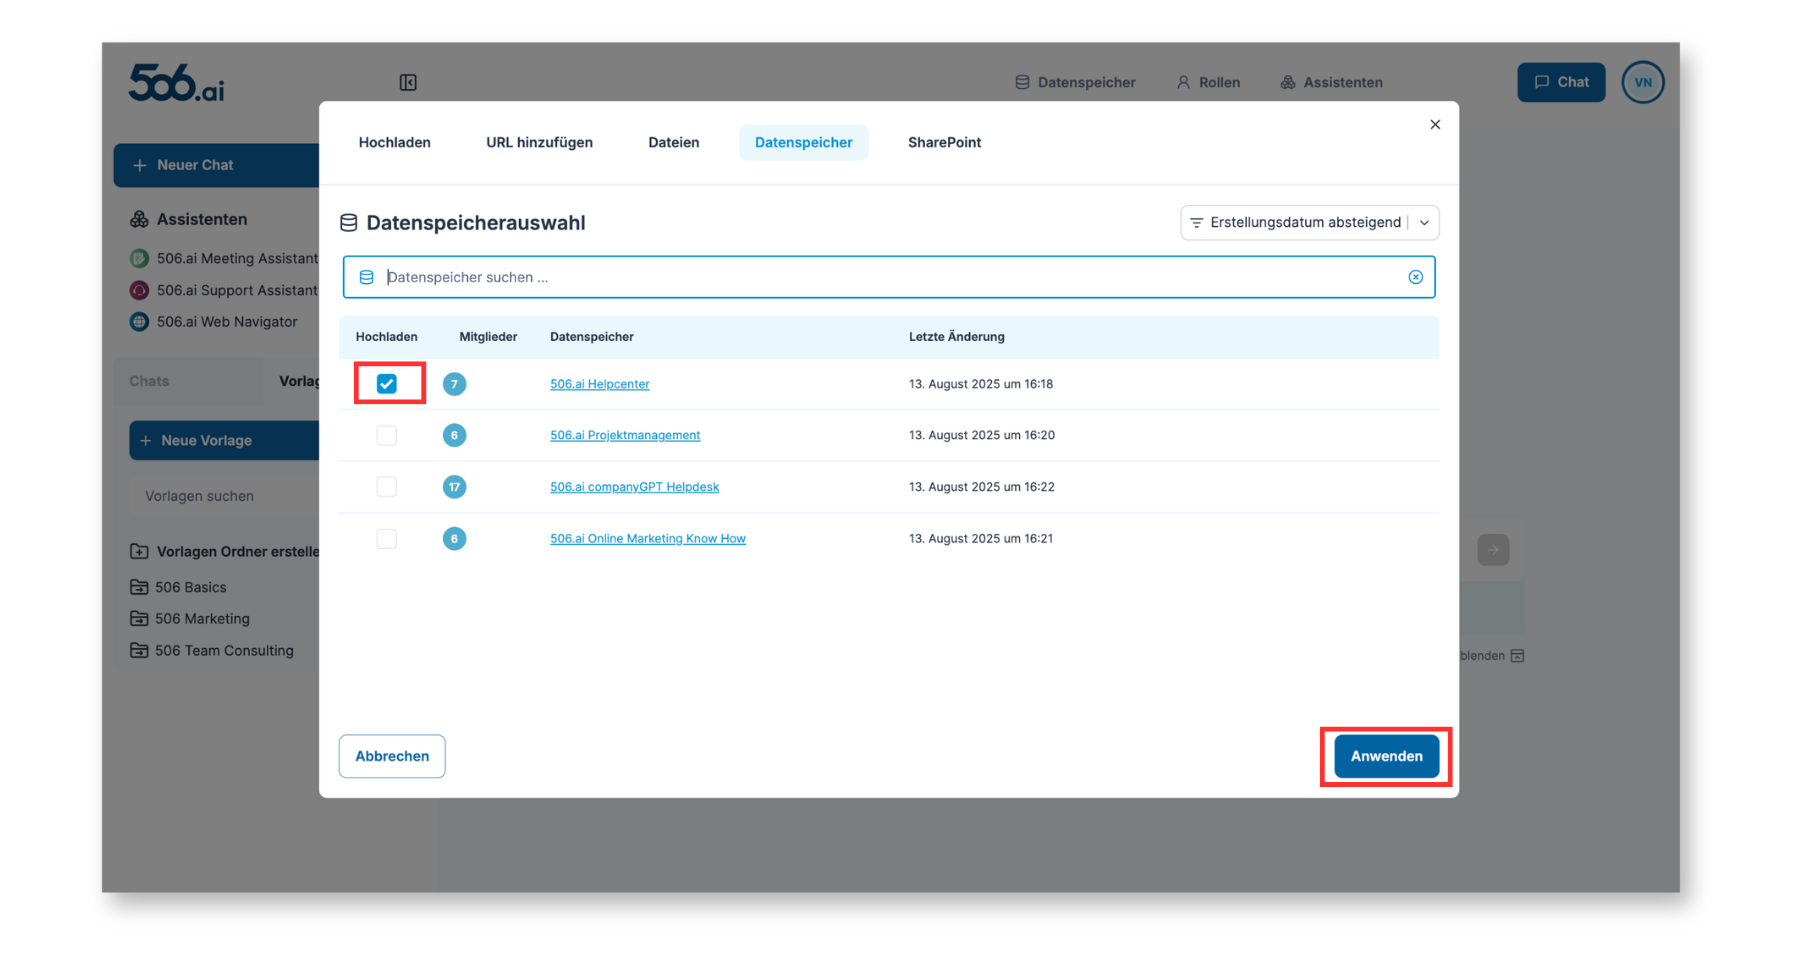The height and width of the screenshot is (960, 1800).
Task: Select '13. August 2025 um 16:22' date
Action: (x=982, y=487)
